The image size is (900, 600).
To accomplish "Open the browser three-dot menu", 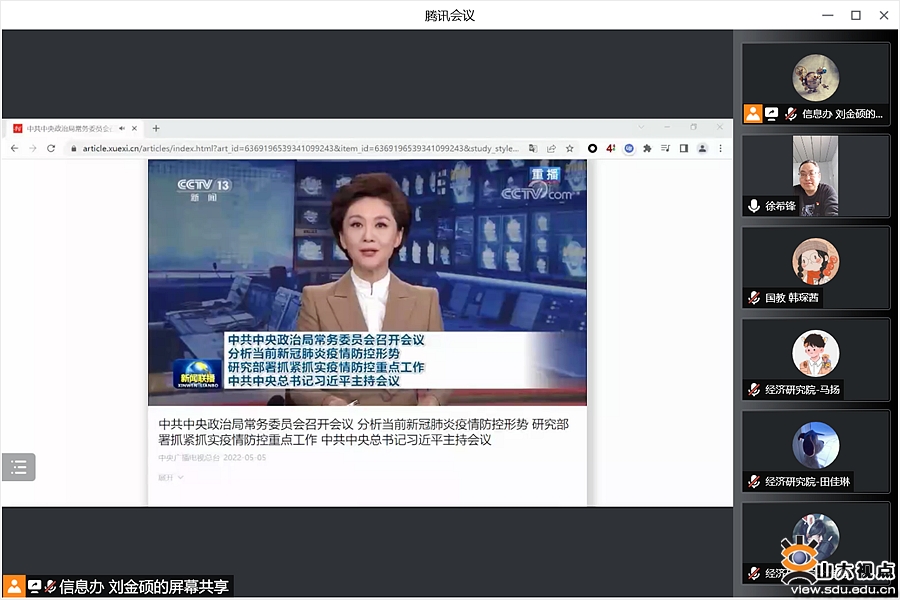I will click(x=720, y=148).
